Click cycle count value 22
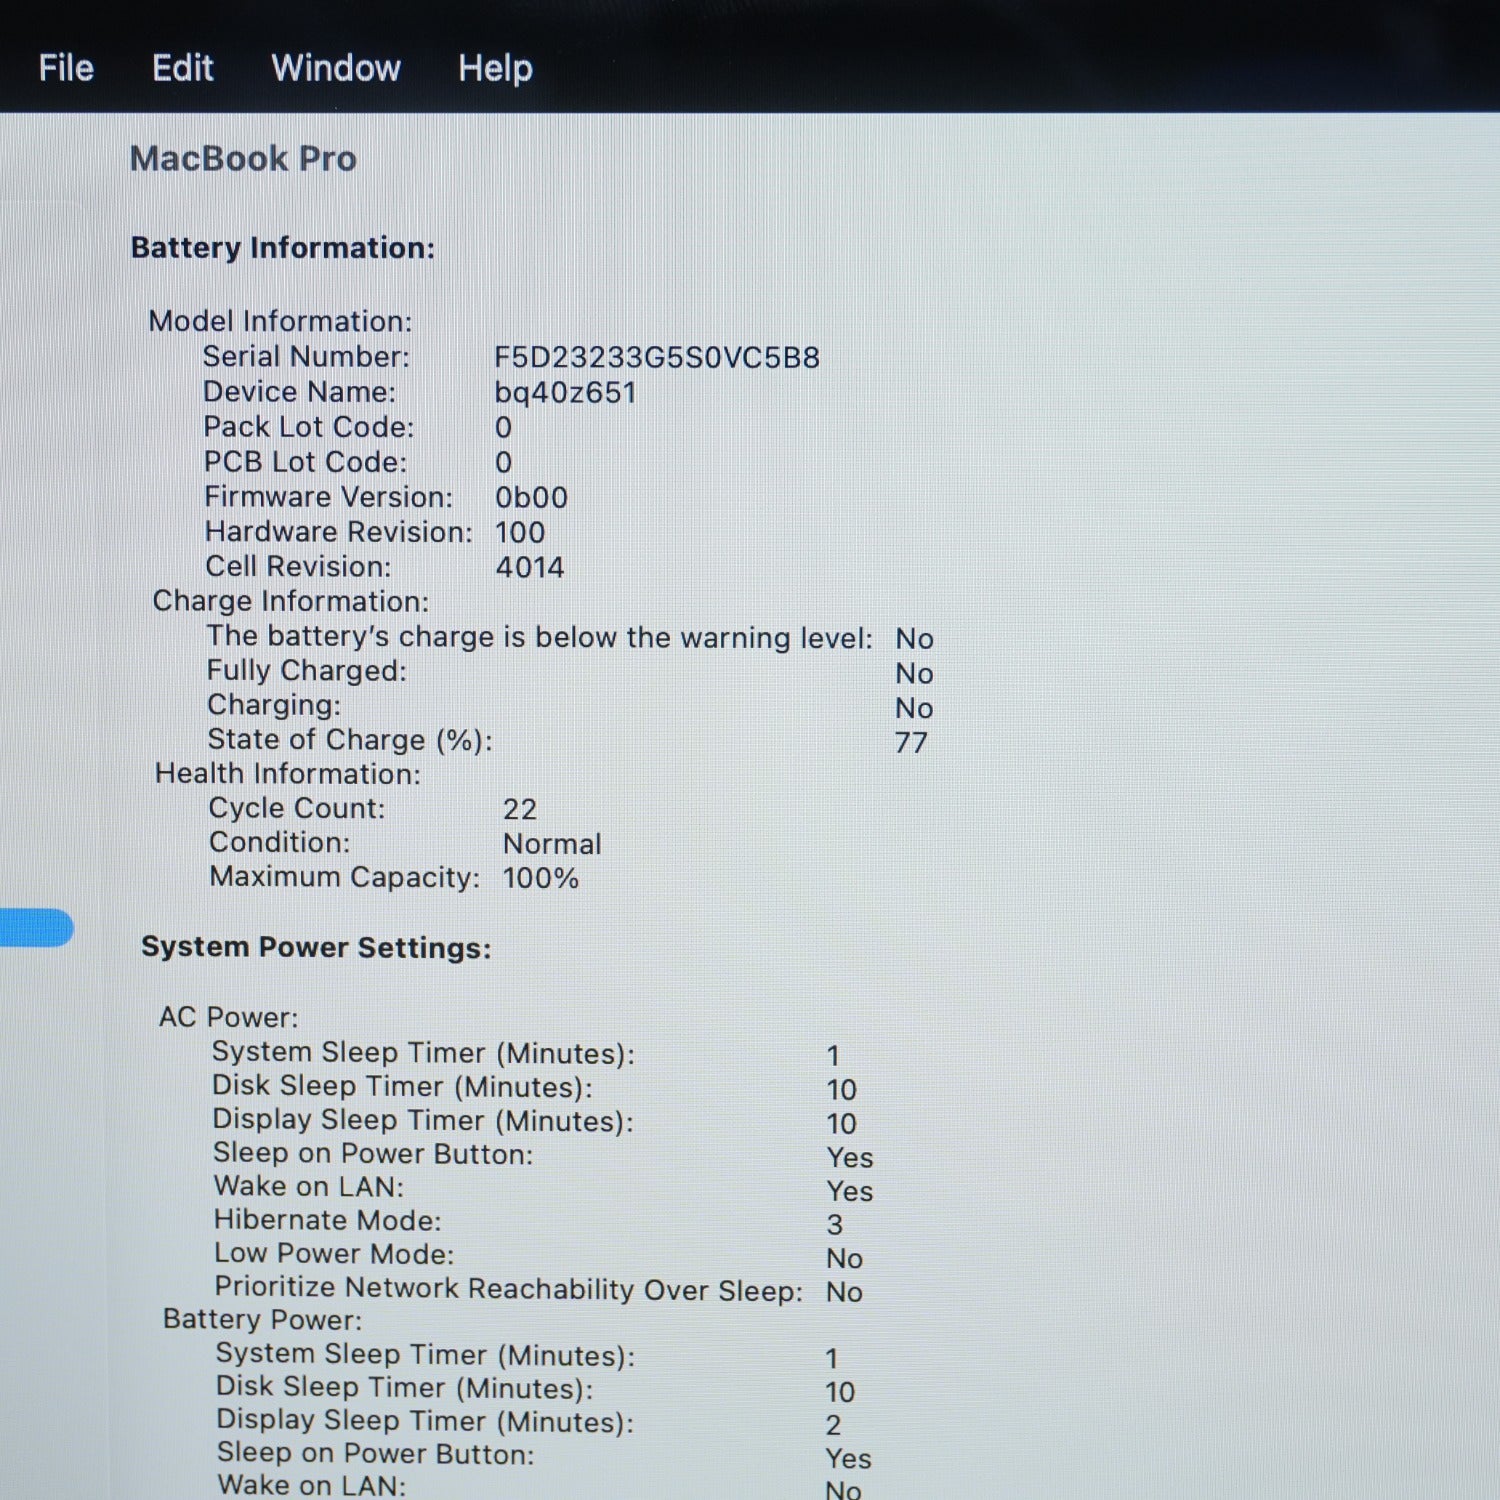Image resolution: width=1500 pixels, height=1500 pixels. (x=520, y=809)
